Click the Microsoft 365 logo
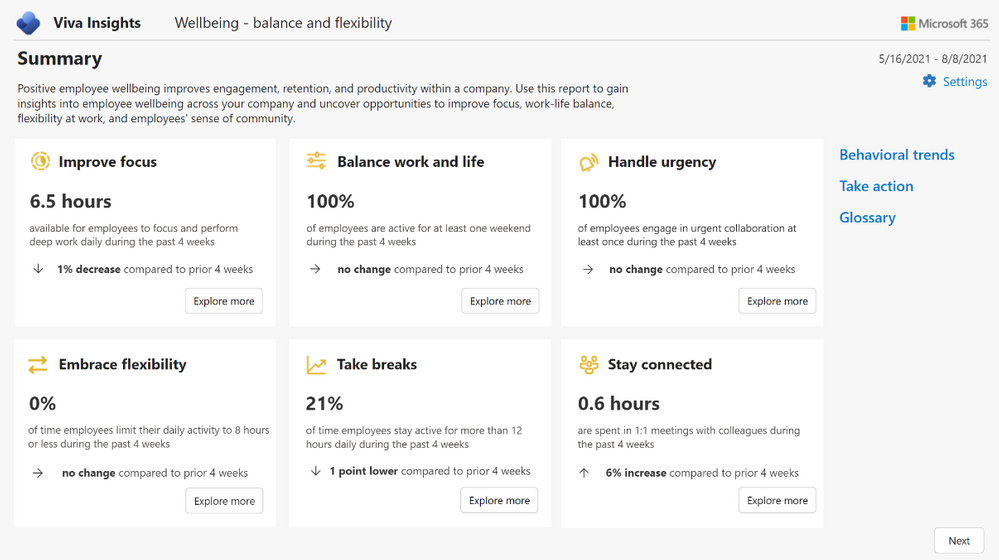 pyautogui.click(x=944, y=24)
